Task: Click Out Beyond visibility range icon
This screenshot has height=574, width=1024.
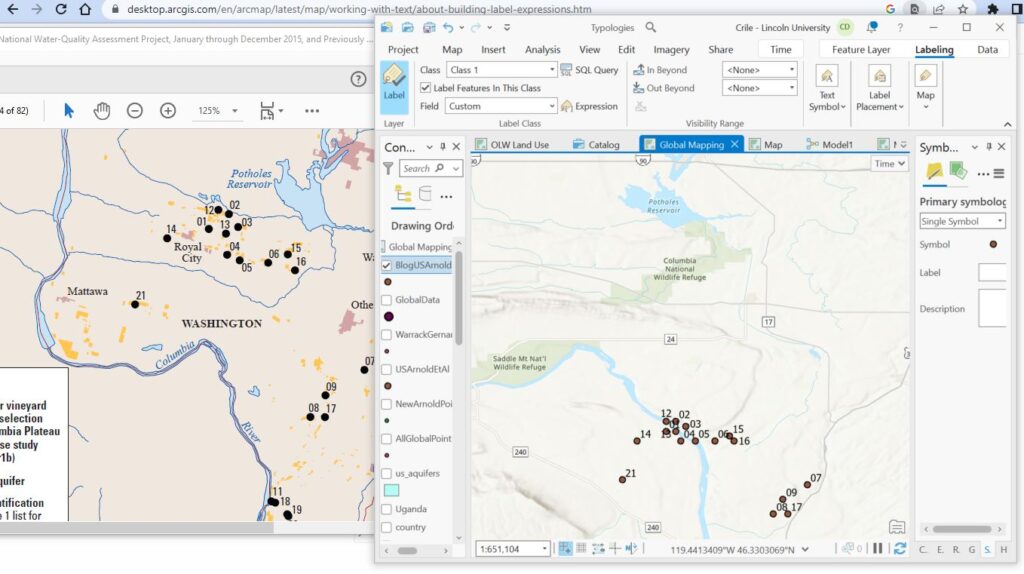Action: pos(639,88)
